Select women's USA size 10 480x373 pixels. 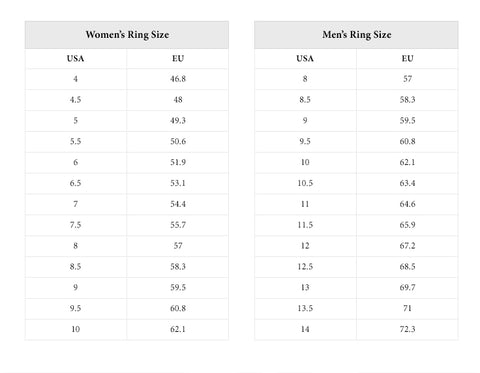(76, 329)
